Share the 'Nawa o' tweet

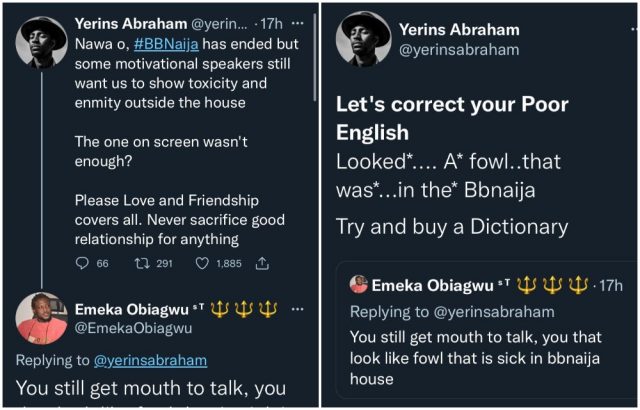[263, 263]
